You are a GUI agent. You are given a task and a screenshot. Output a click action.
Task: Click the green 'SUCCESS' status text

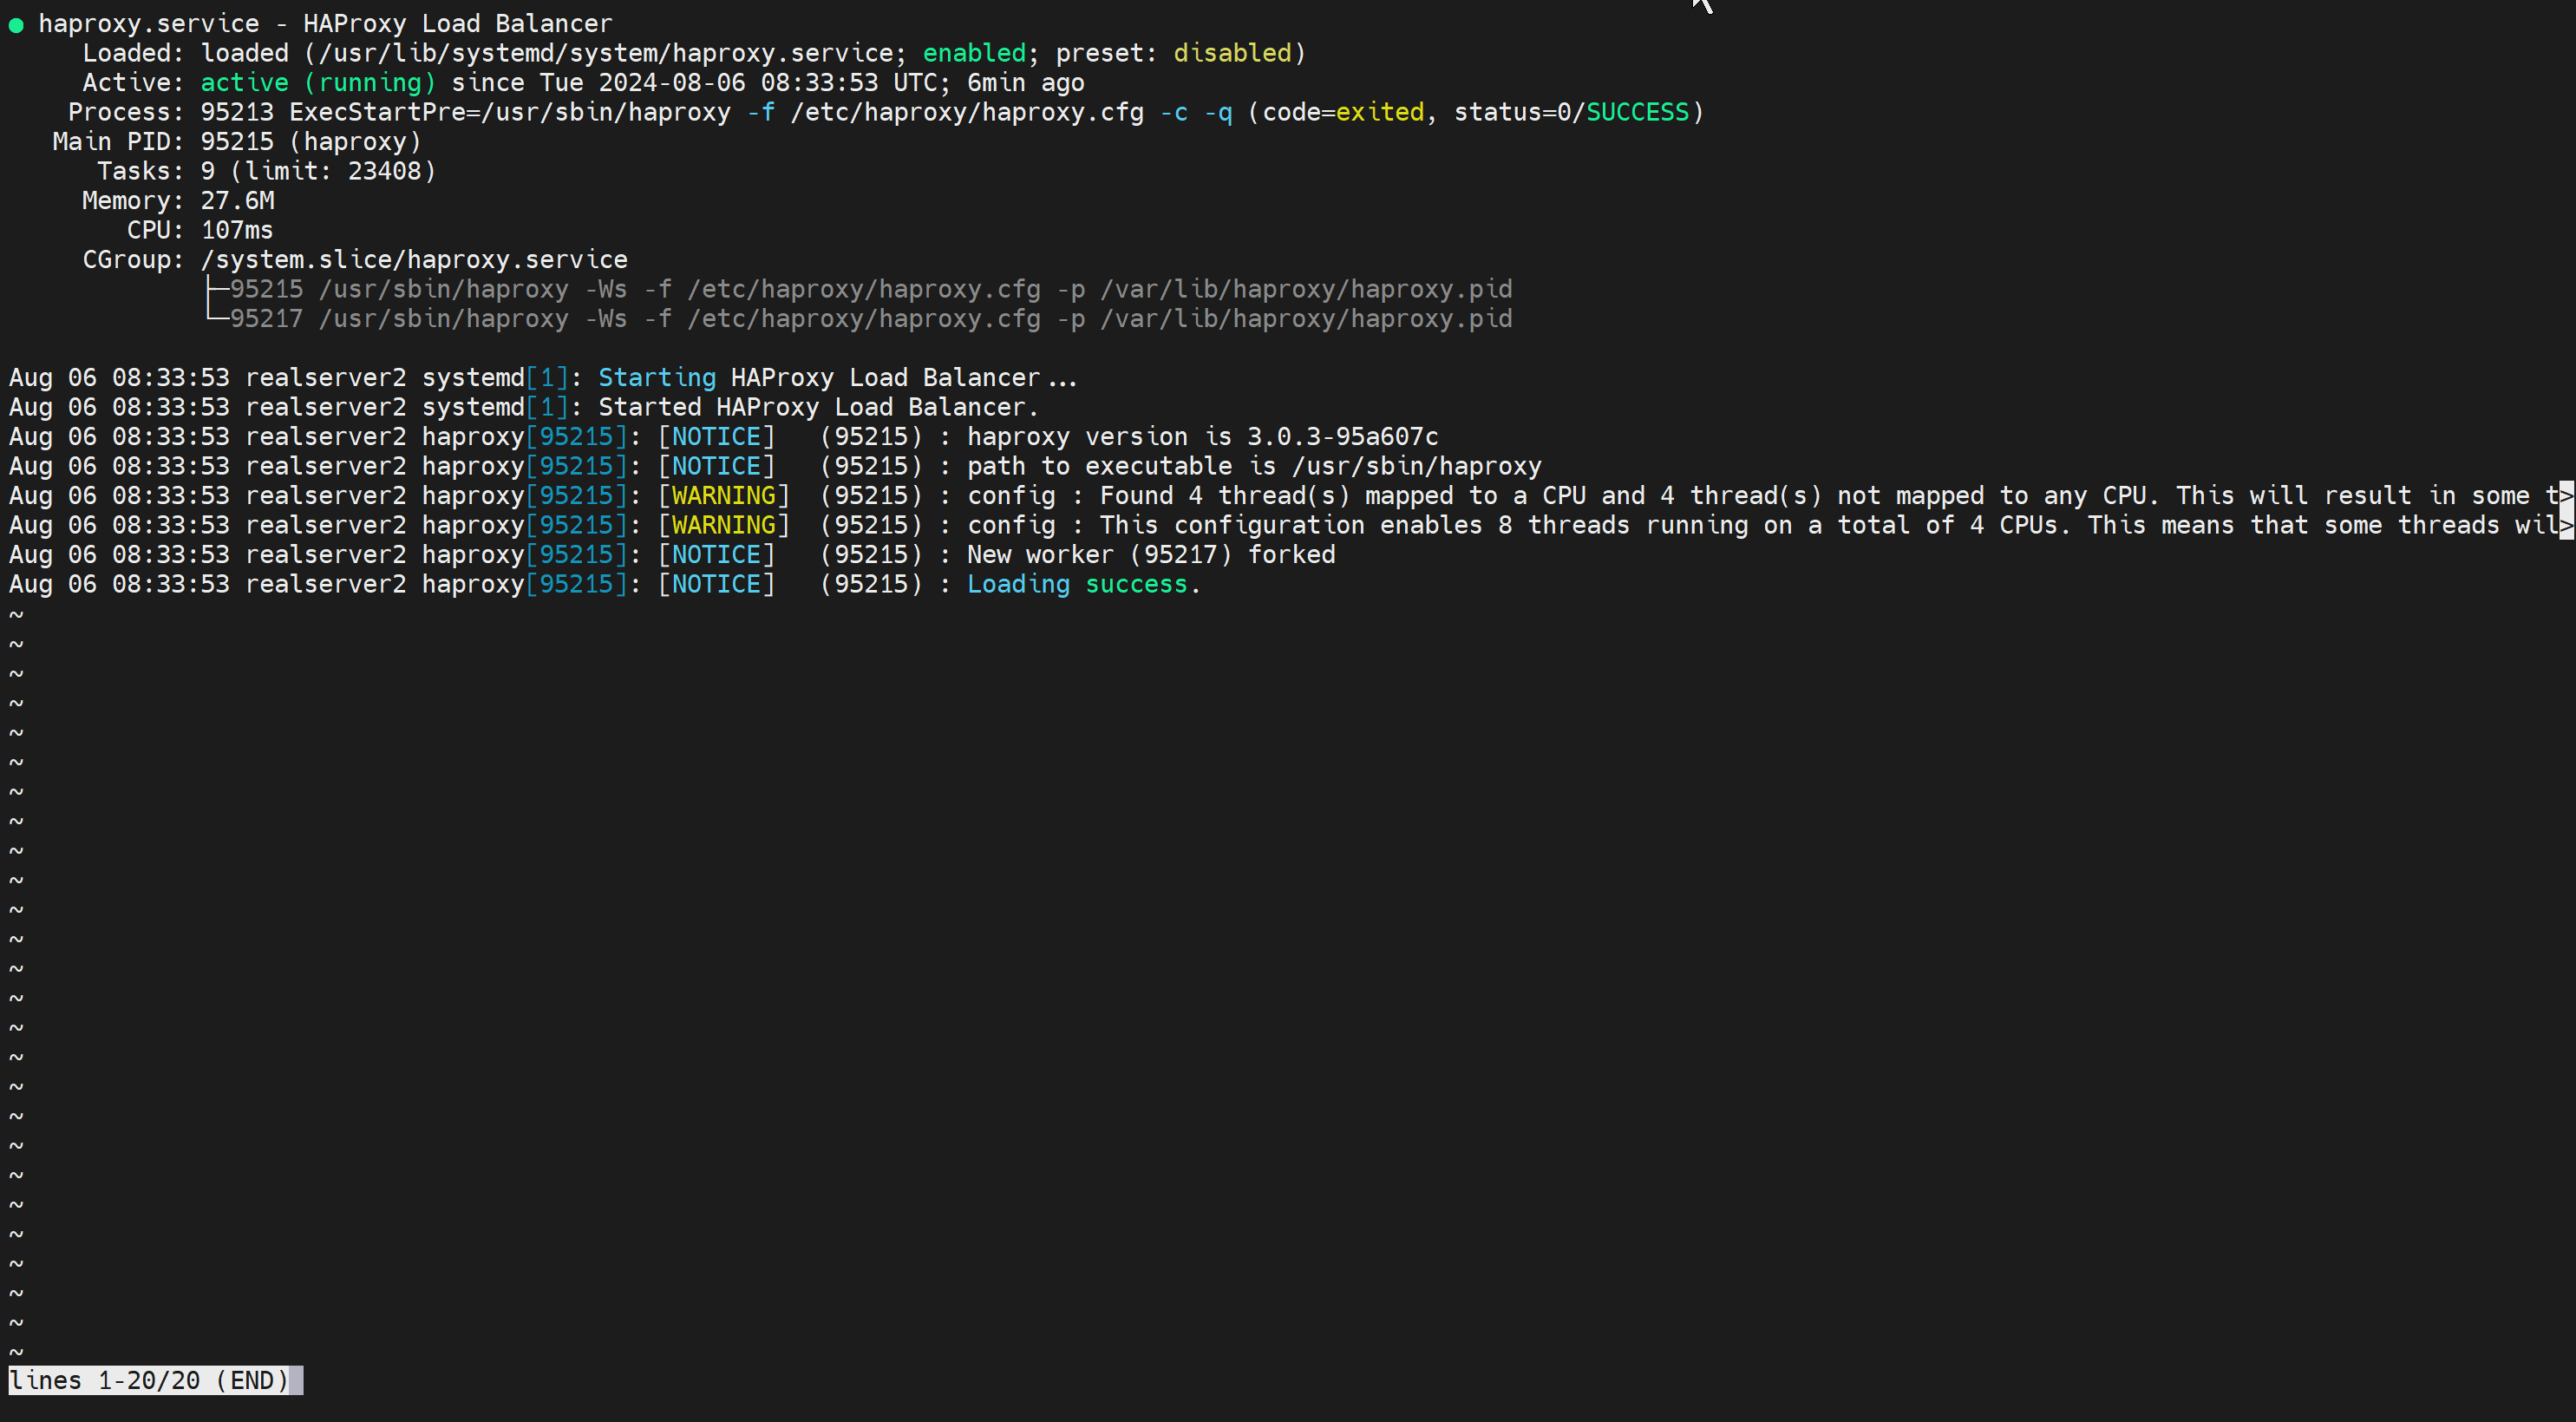click(x=1637, y=112)
